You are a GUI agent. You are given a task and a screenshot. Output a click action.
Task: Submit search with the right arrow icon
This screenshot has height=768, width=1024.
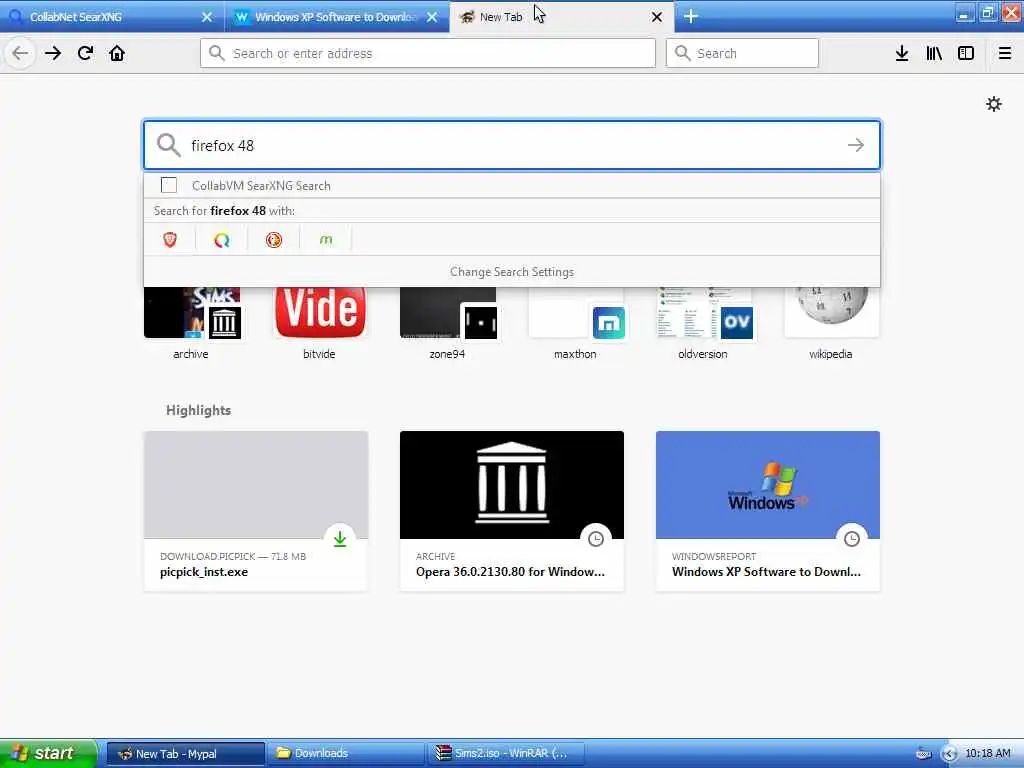856,145
